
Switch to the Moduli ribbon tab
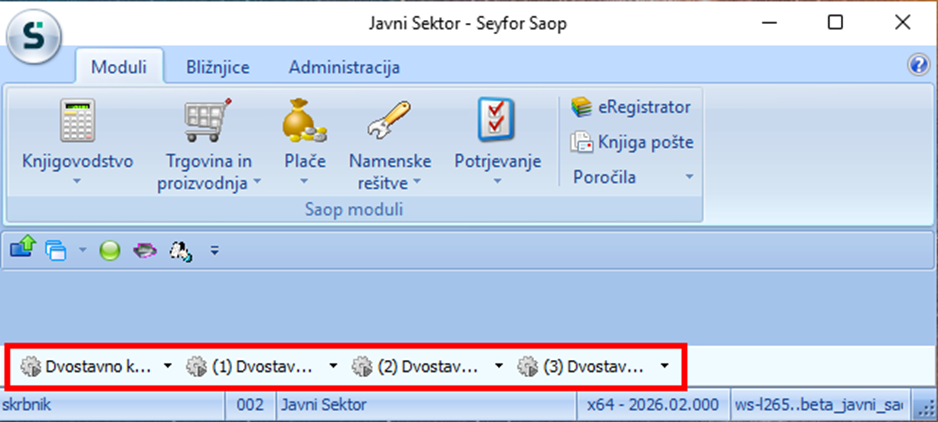pos(119,67)
